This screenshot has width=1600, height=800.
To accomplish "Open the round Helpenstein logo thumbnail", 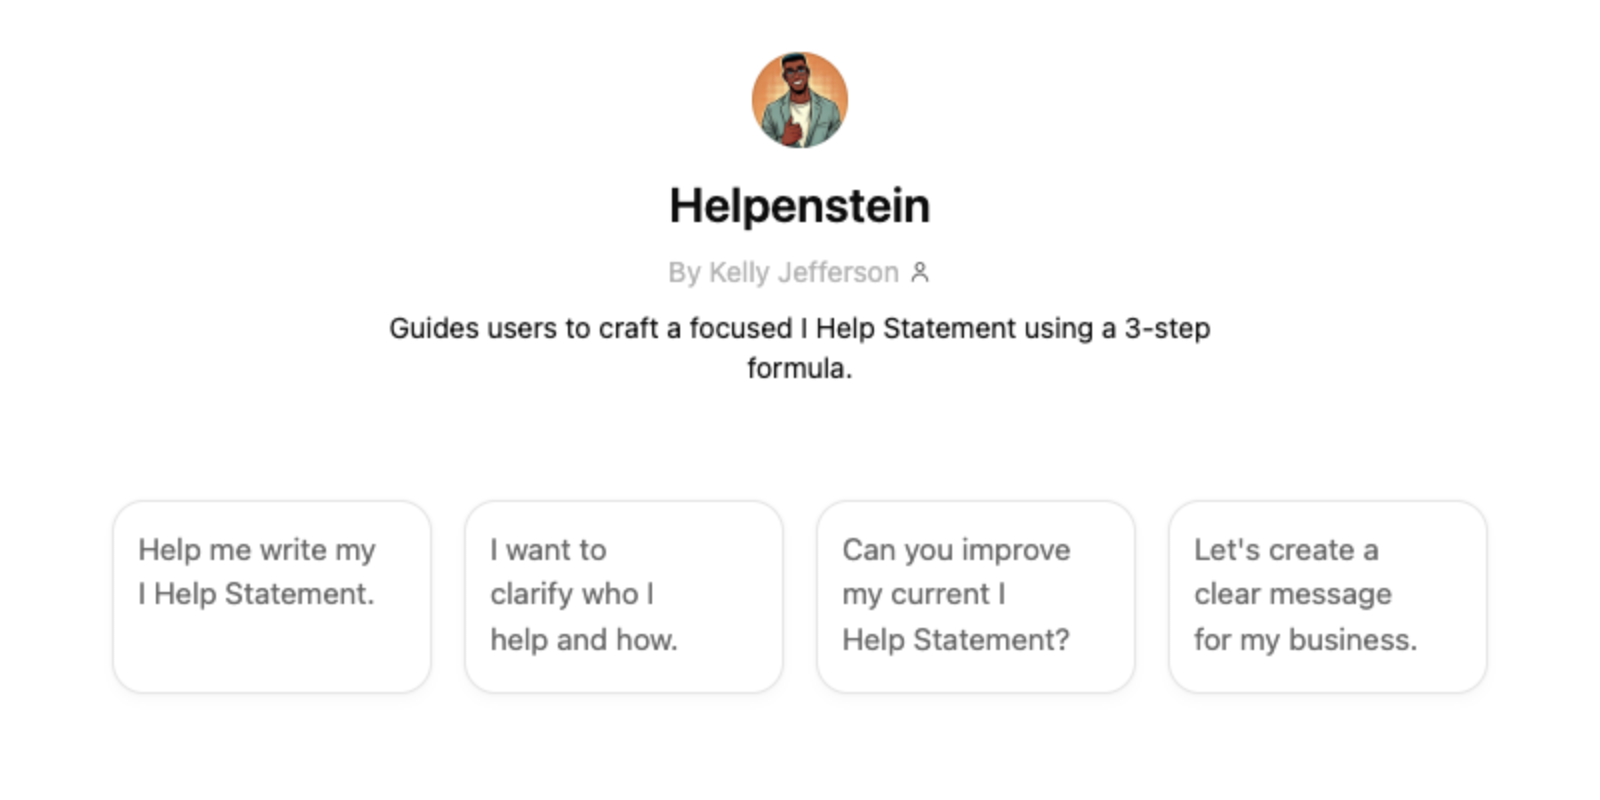I will tap(800, 100).
